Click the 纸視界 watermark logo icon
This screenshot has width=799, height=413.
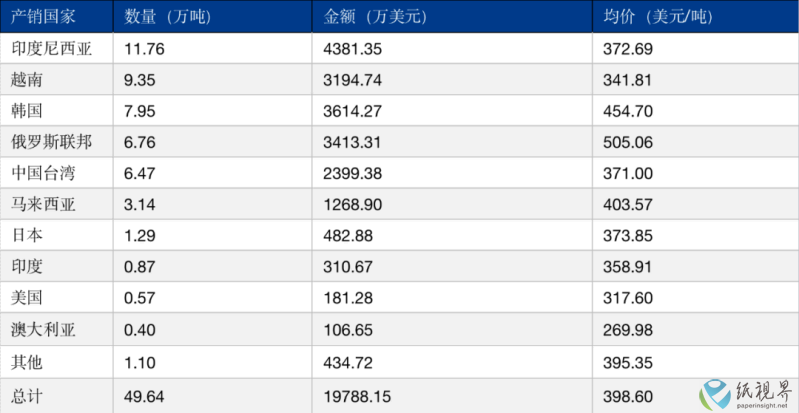(x=715, y=395)
